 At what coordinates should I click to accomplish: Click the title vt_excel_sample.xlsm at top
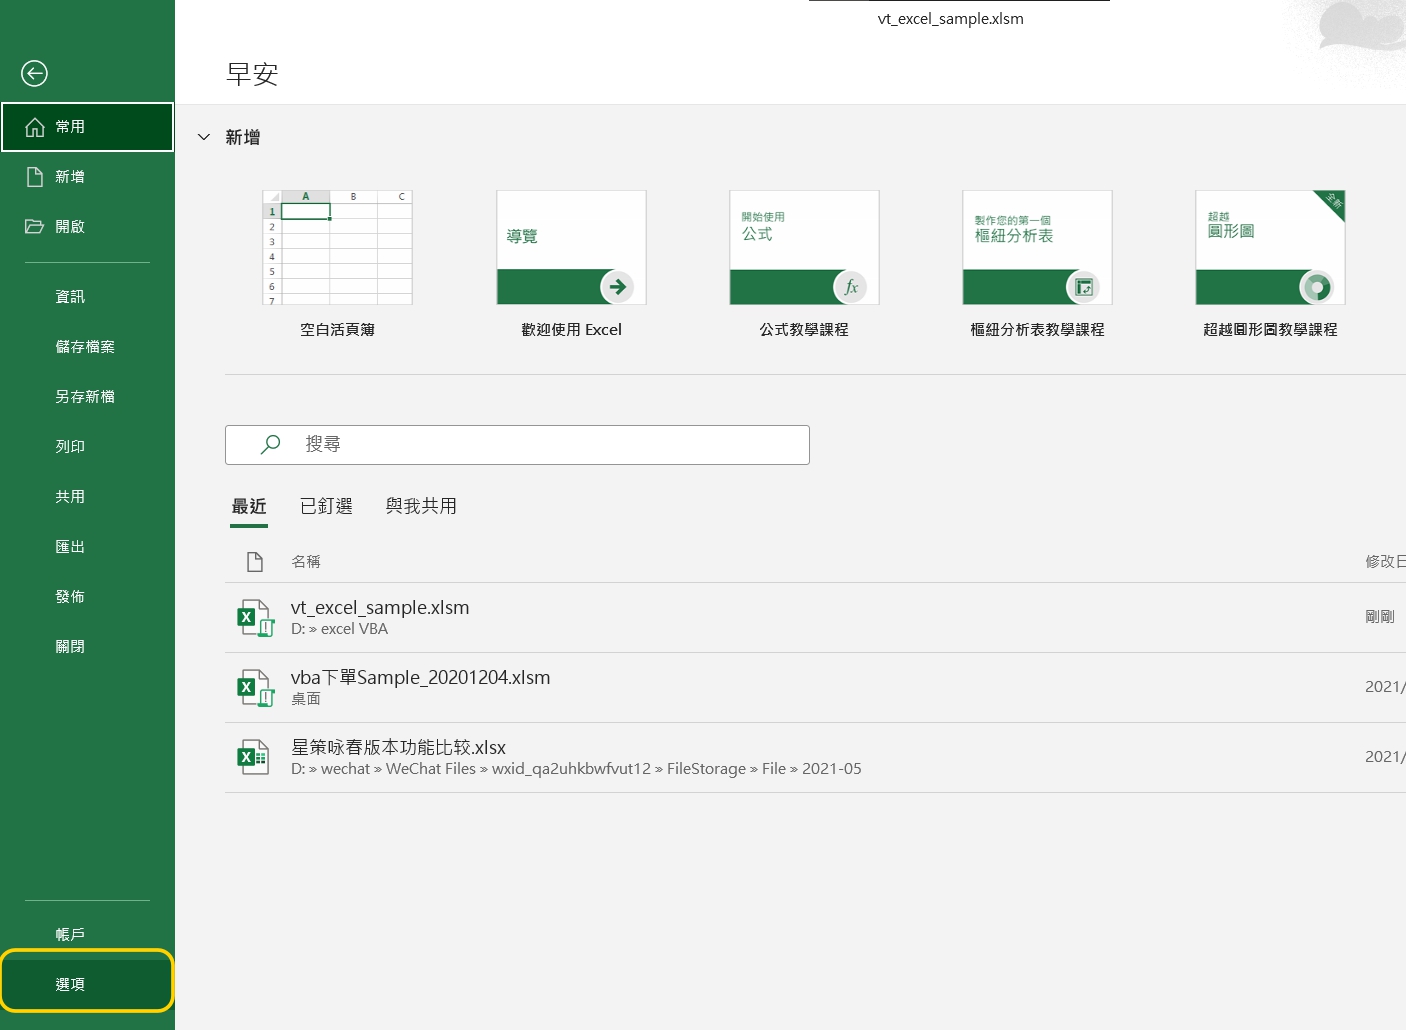pyautogui.click(x=951, y=19)
